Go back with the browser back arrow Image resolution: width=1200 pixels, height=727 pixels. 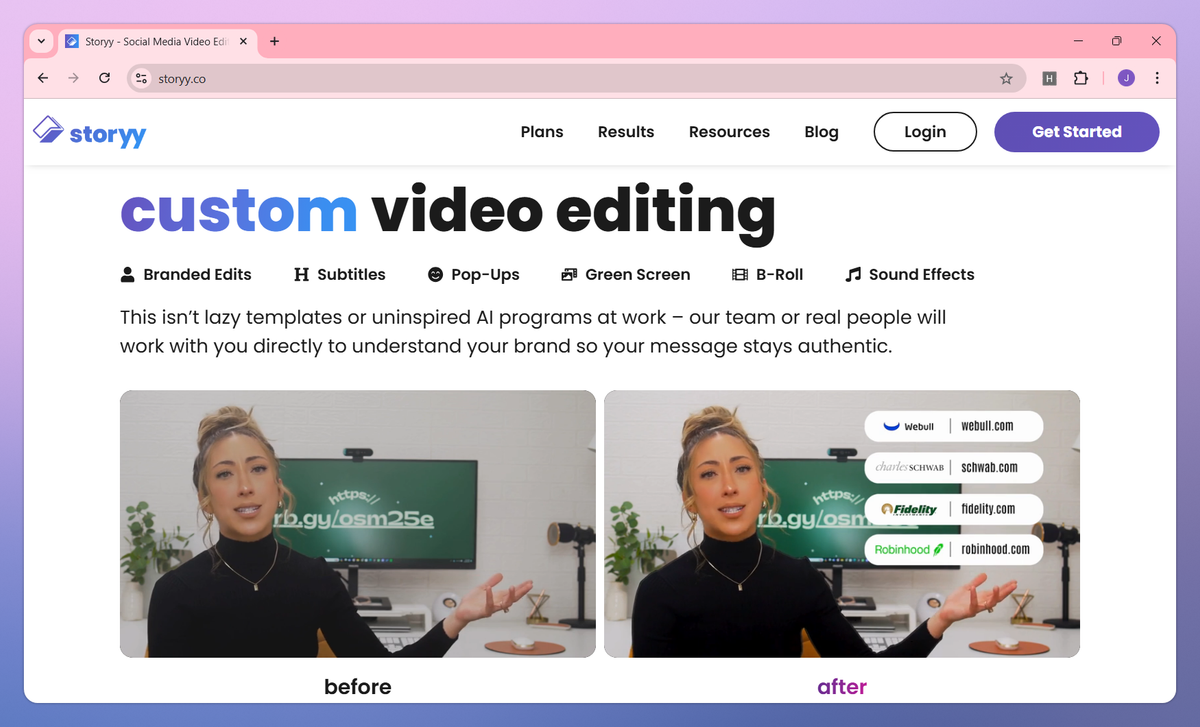tap(42, 78)
